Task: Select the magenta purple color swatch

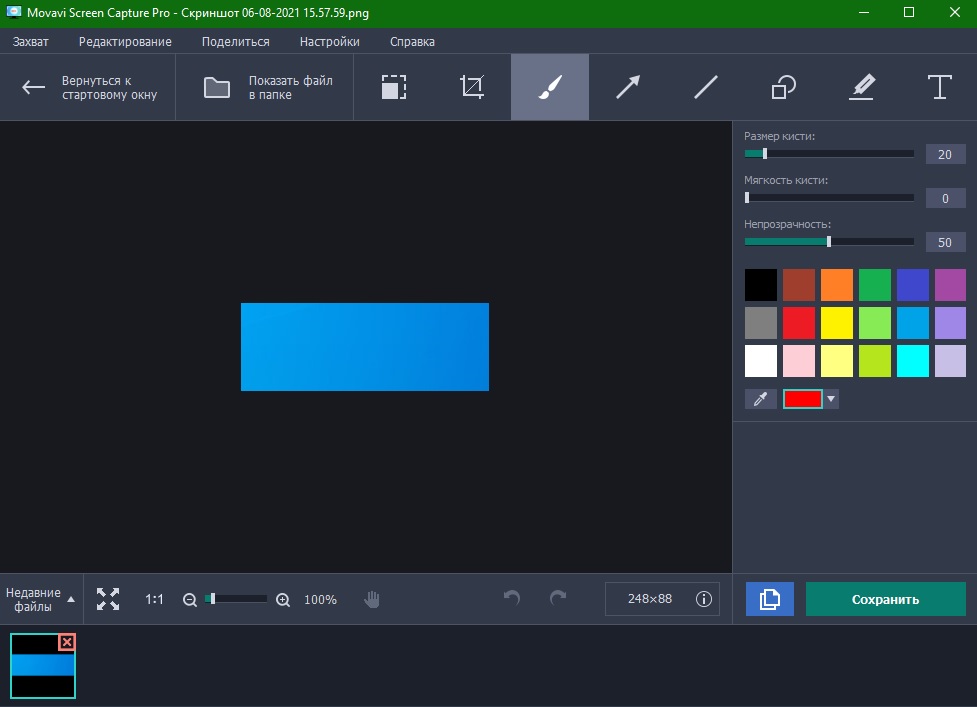Action: 950,285
